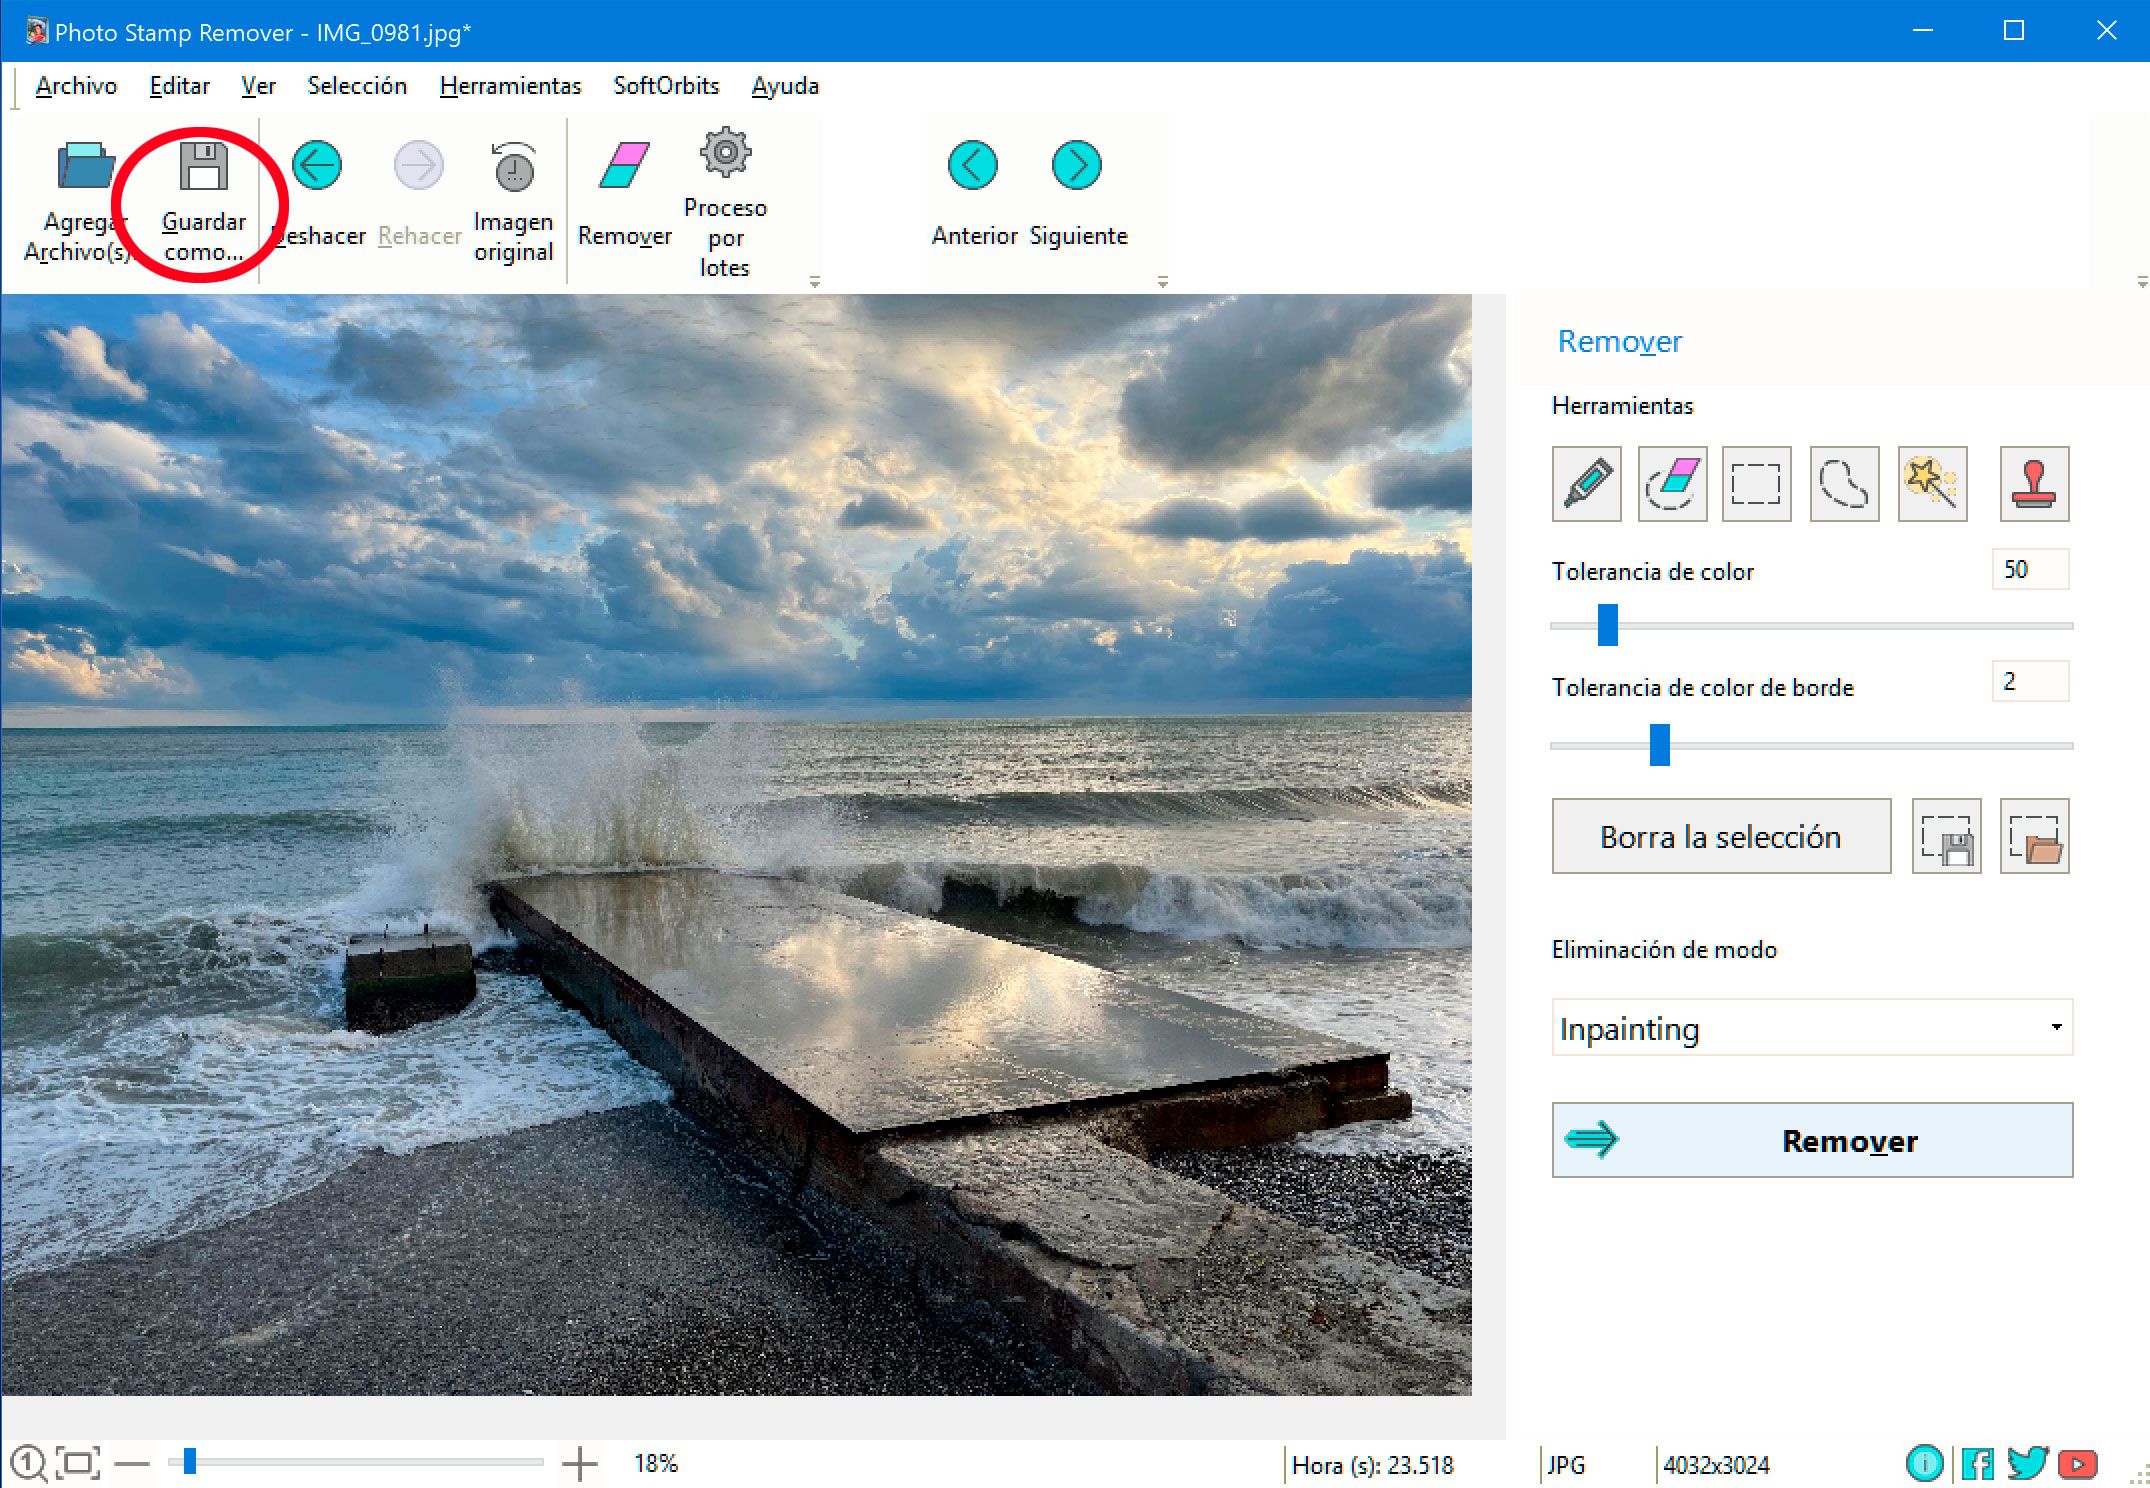Select the Lasso selection tool

pyautogui.click(x=1844, y=483)
